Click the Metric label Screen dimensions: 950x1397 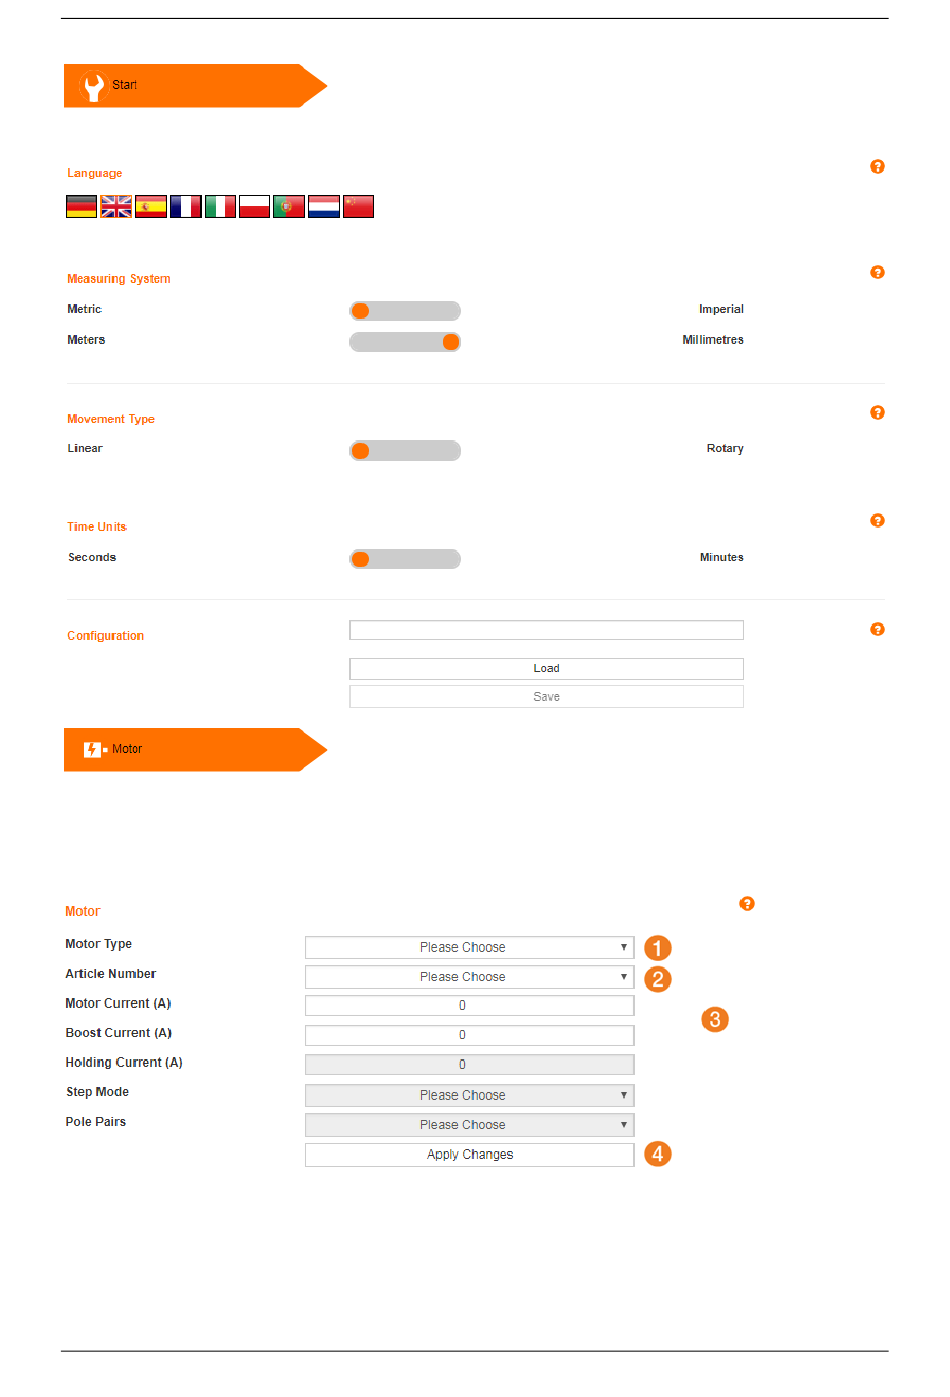tap(85, 310)
